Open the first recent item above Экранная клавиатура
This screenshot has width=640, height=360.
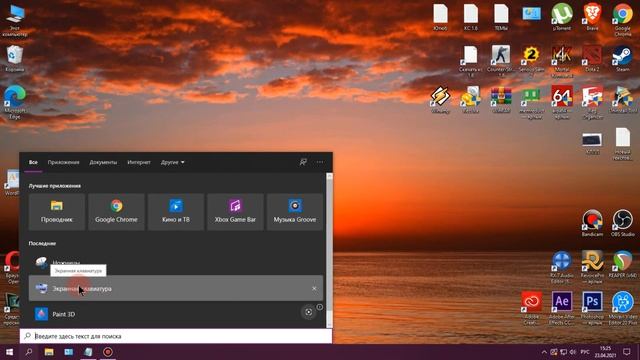tap(176, 262)
